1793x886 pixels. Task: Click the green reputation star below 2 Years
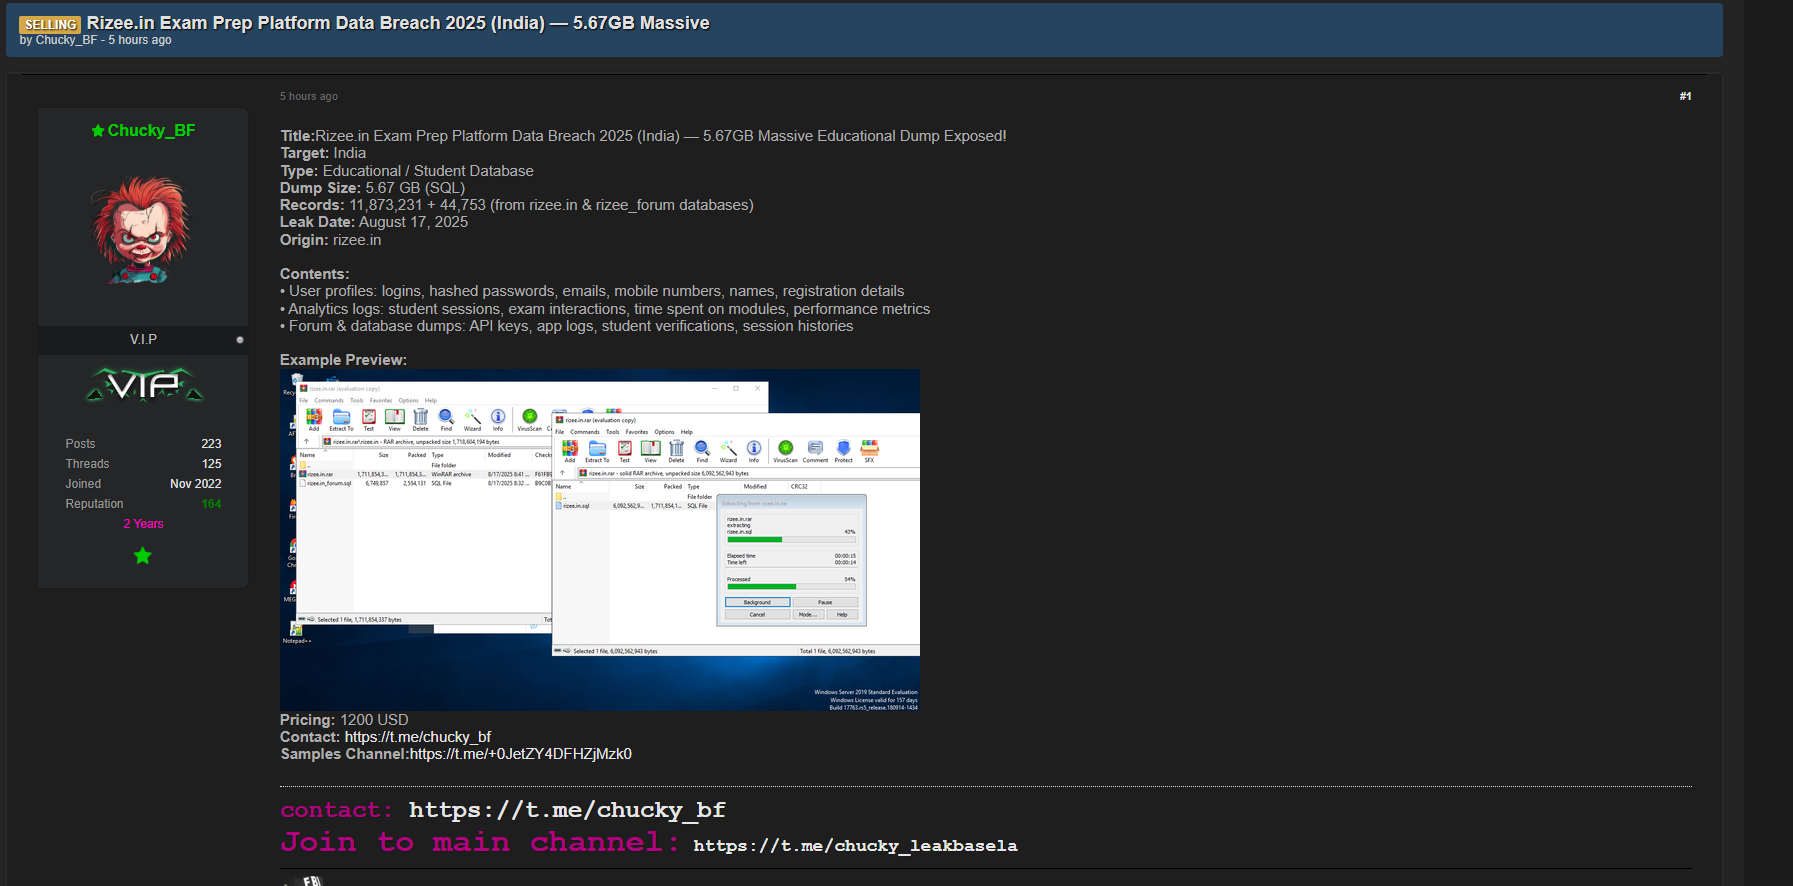tap(143, 556)
